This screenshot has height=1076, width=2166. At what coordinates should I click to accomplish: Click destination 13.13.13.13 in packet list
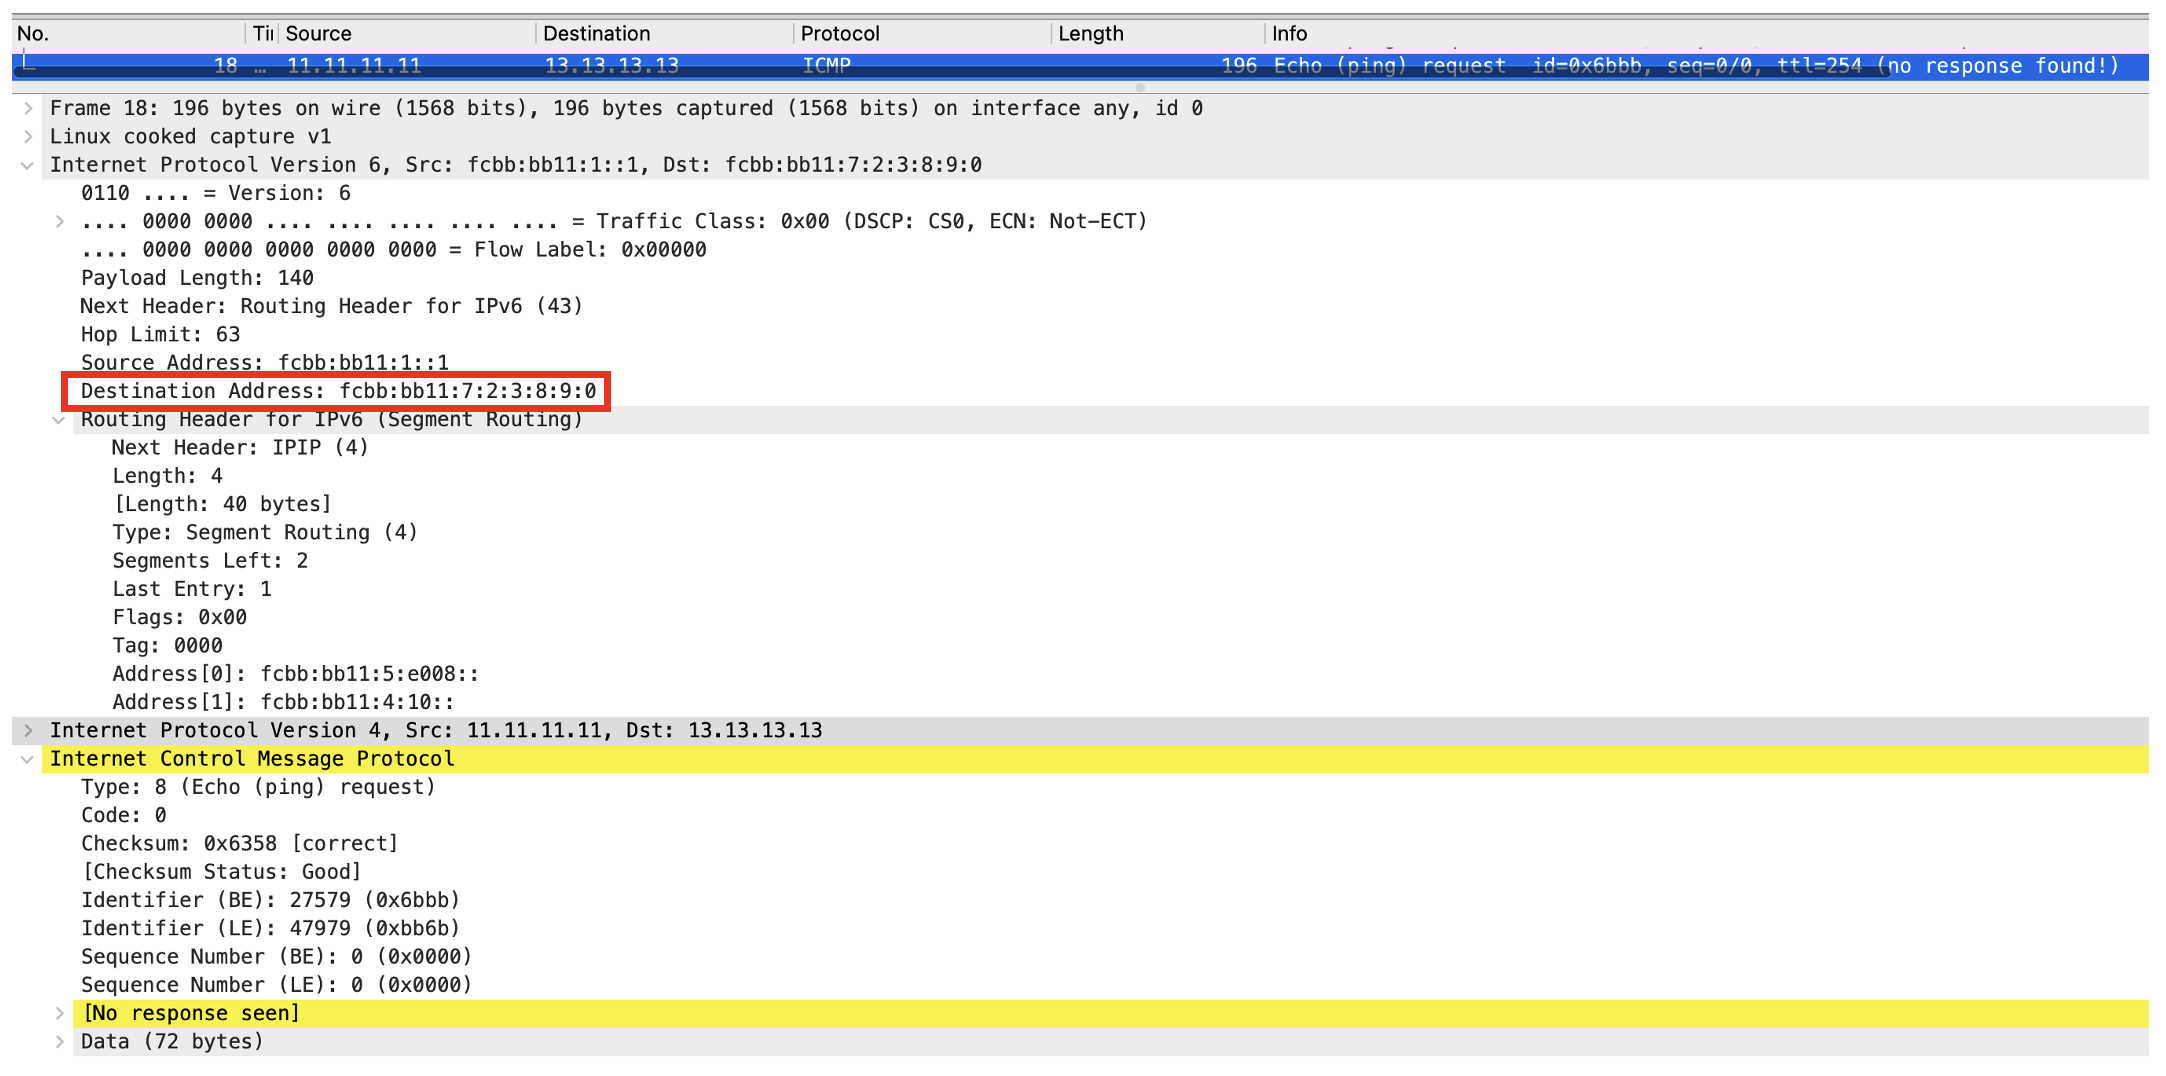coord(612,66)
